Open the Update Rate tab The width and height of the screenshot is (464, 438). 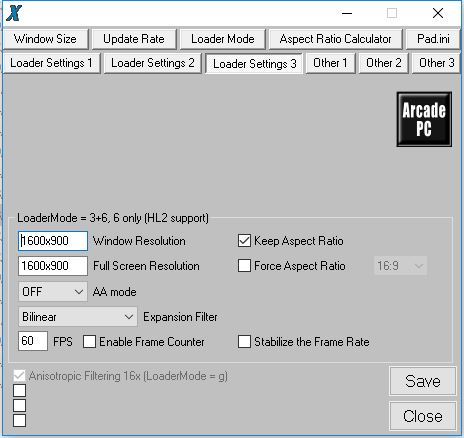click(x=134, y=39)
